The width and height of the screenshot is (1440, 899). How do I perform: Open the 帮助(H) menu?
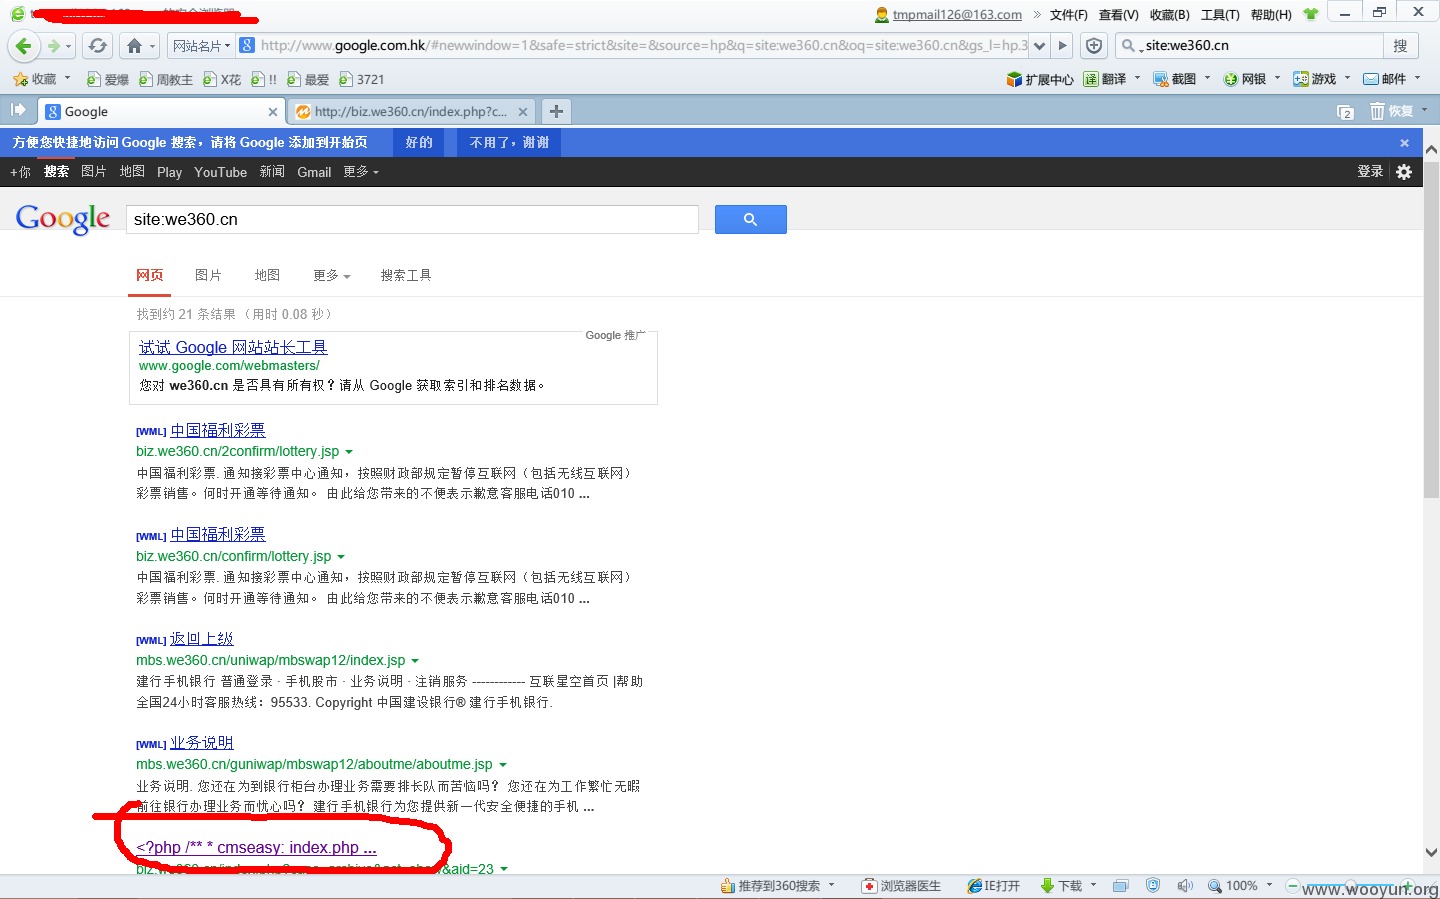coord(1271,15)
